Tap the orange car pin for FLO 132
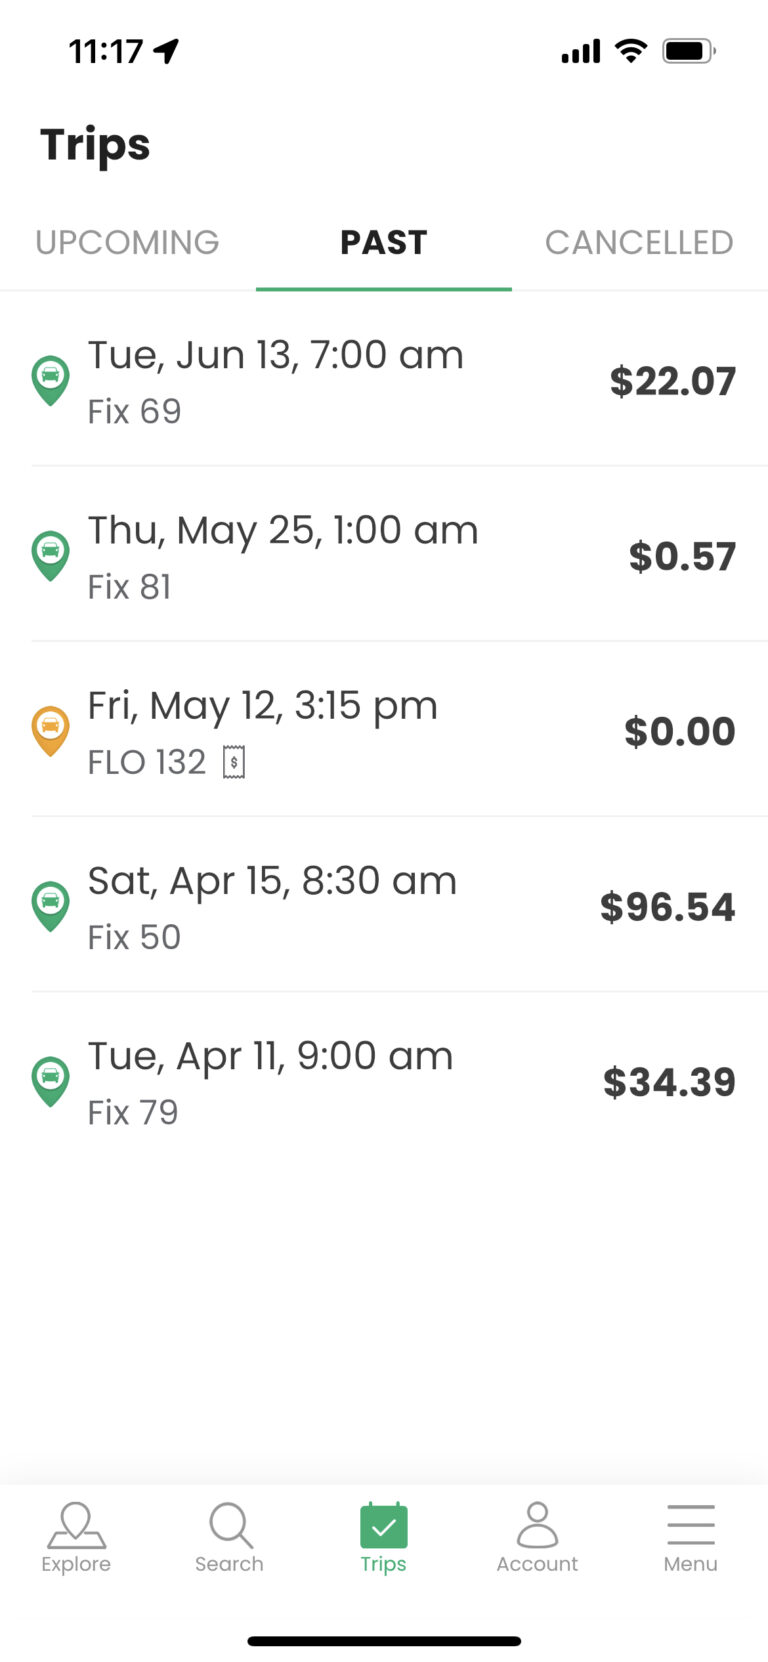The width and height of the screenshot is (768, 1662). click(50, 730)
